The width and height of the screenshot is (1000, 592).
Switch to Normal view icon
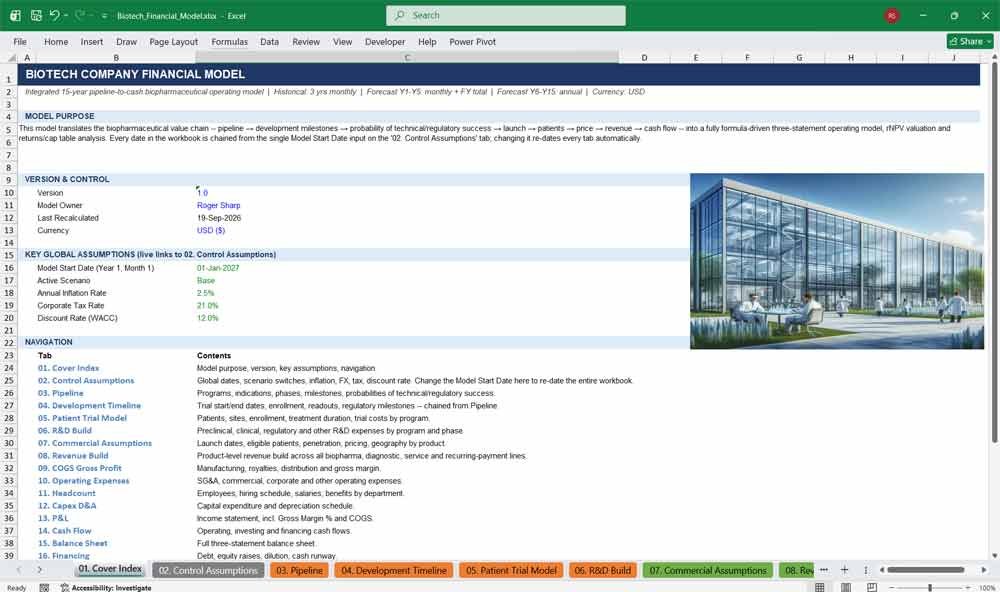820,587
